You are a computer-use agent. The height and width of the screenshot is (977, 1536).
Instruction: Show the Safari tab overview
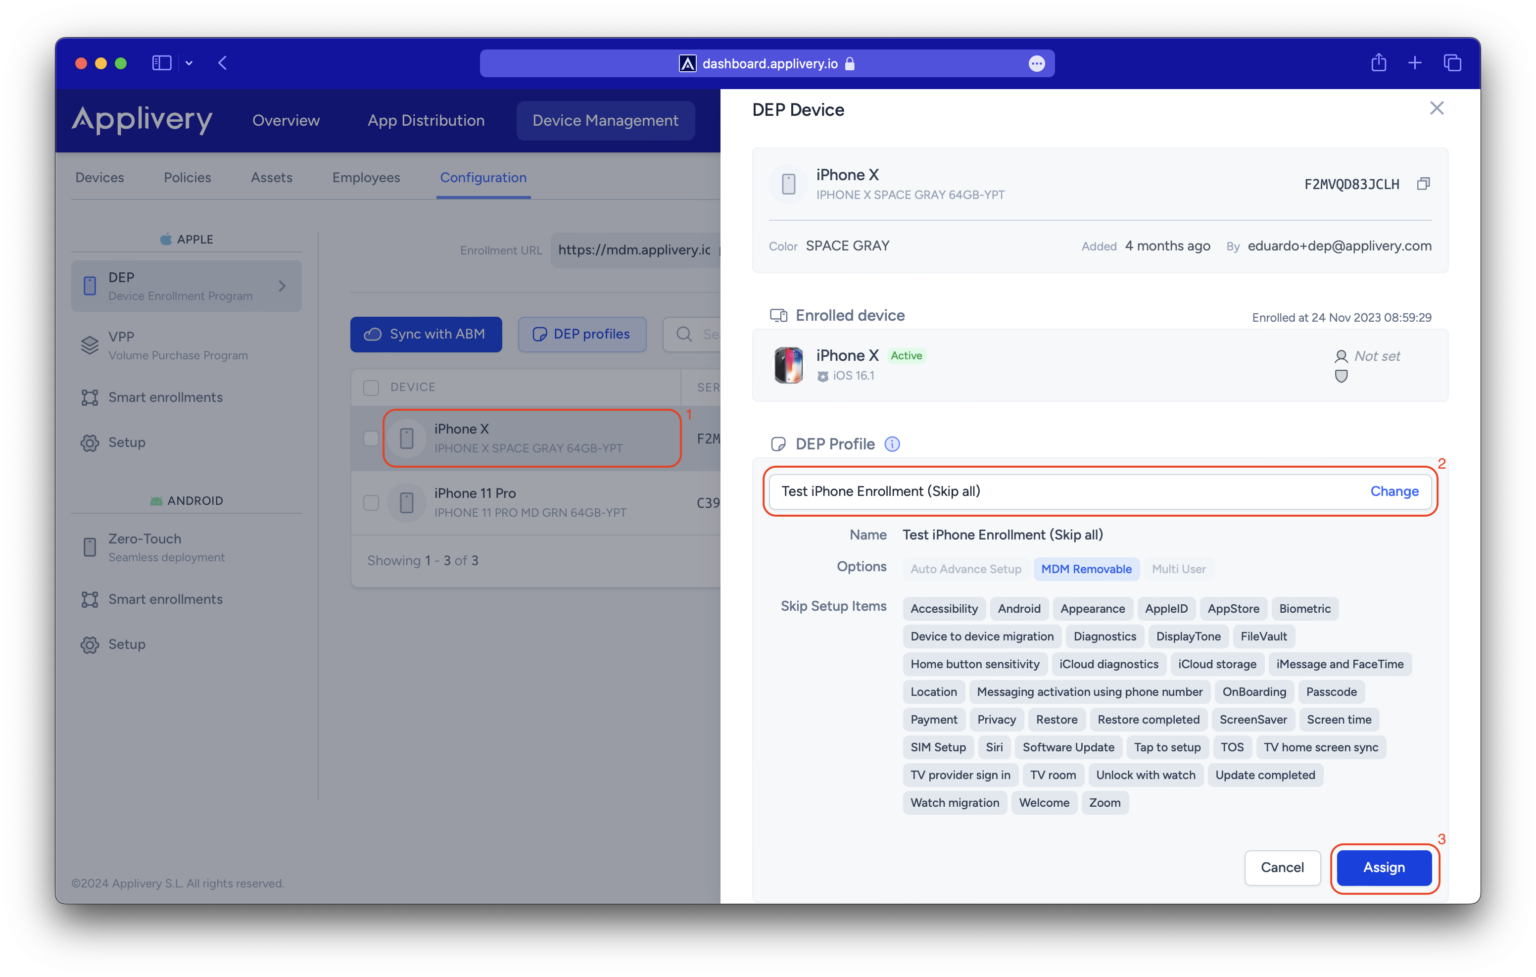pos(1452,63)
